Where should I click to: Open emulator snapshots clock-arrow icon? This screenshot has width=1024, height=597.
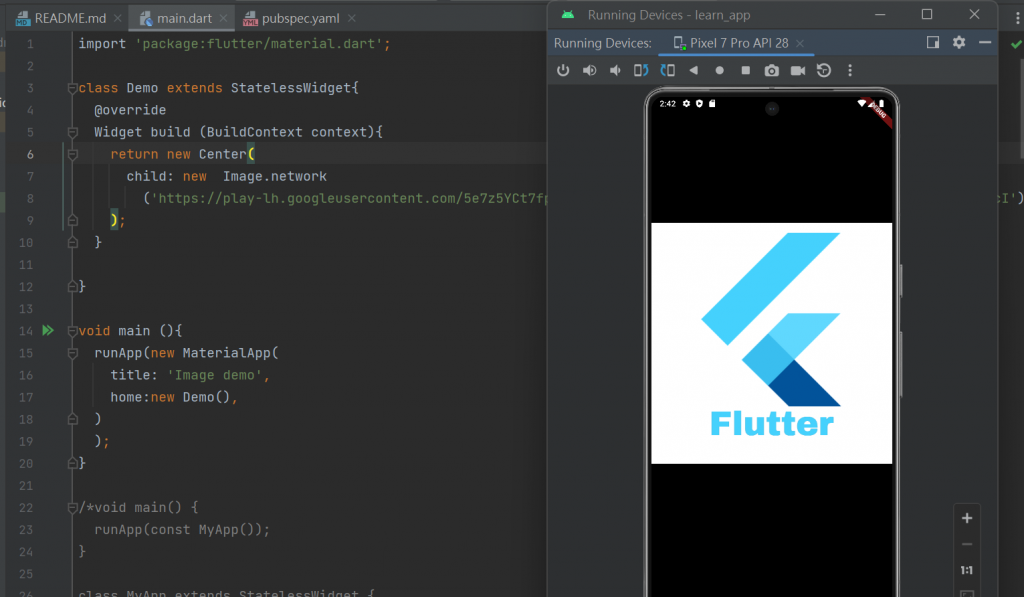[824, 70]
